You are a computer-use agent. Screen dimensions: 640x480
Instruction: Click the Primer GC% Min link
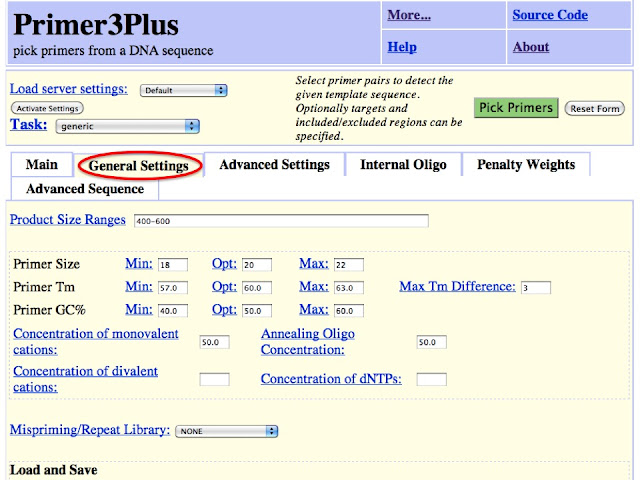click(x=139, y=309)
